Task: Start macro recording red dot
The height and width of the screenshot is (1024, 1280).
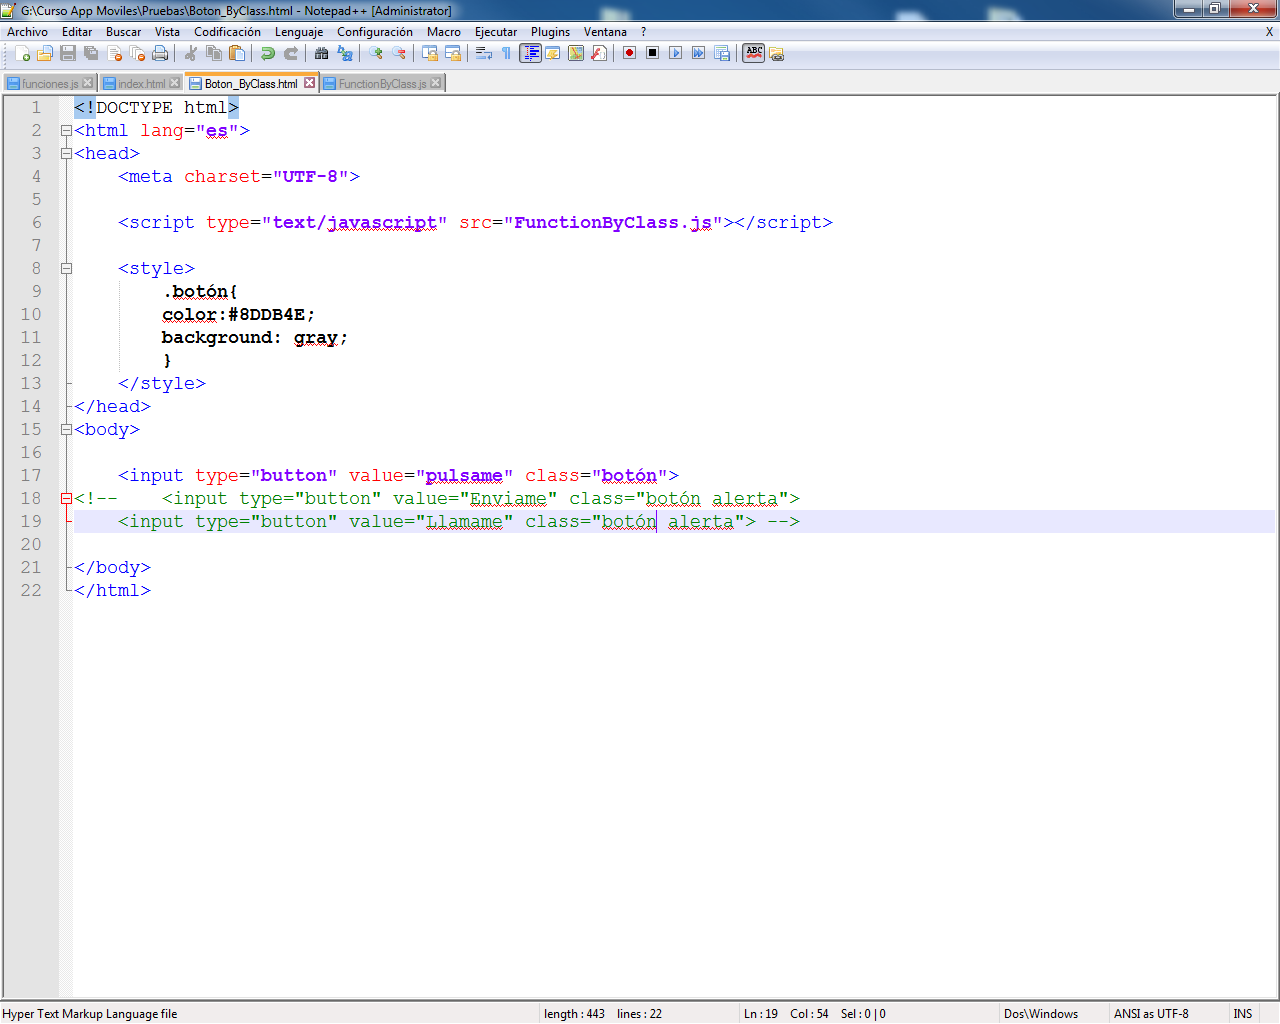Action: pos(630,53)
